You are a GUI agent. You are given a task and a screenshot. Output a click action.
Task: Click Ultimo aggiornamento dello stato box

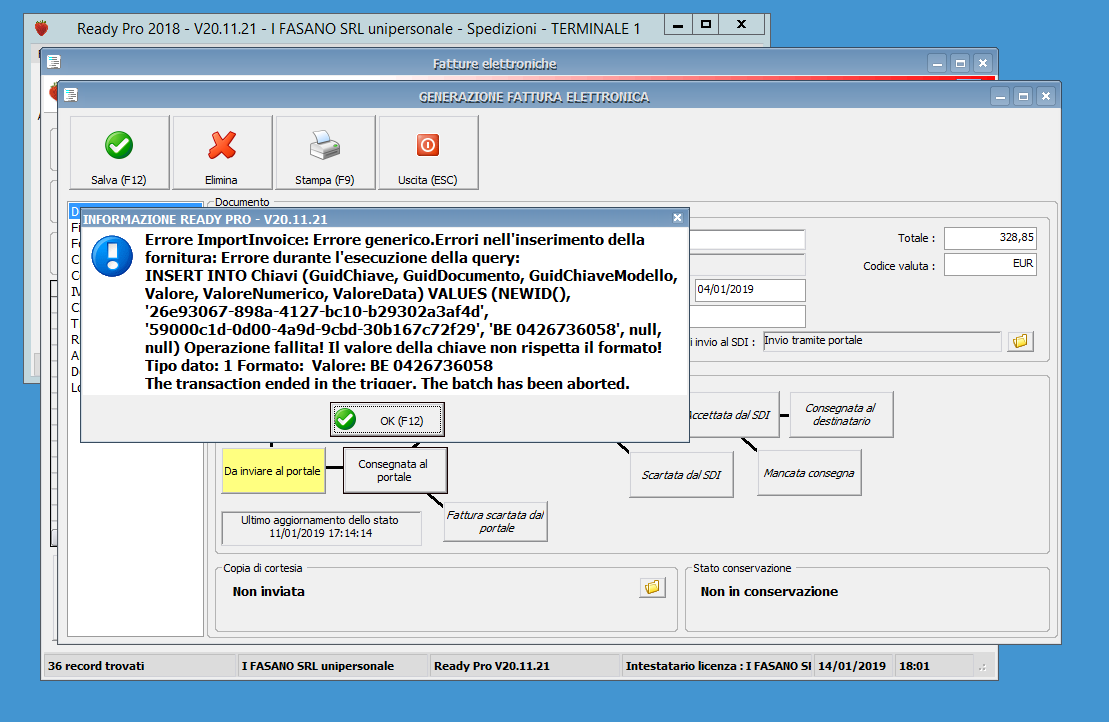(321, 527)
